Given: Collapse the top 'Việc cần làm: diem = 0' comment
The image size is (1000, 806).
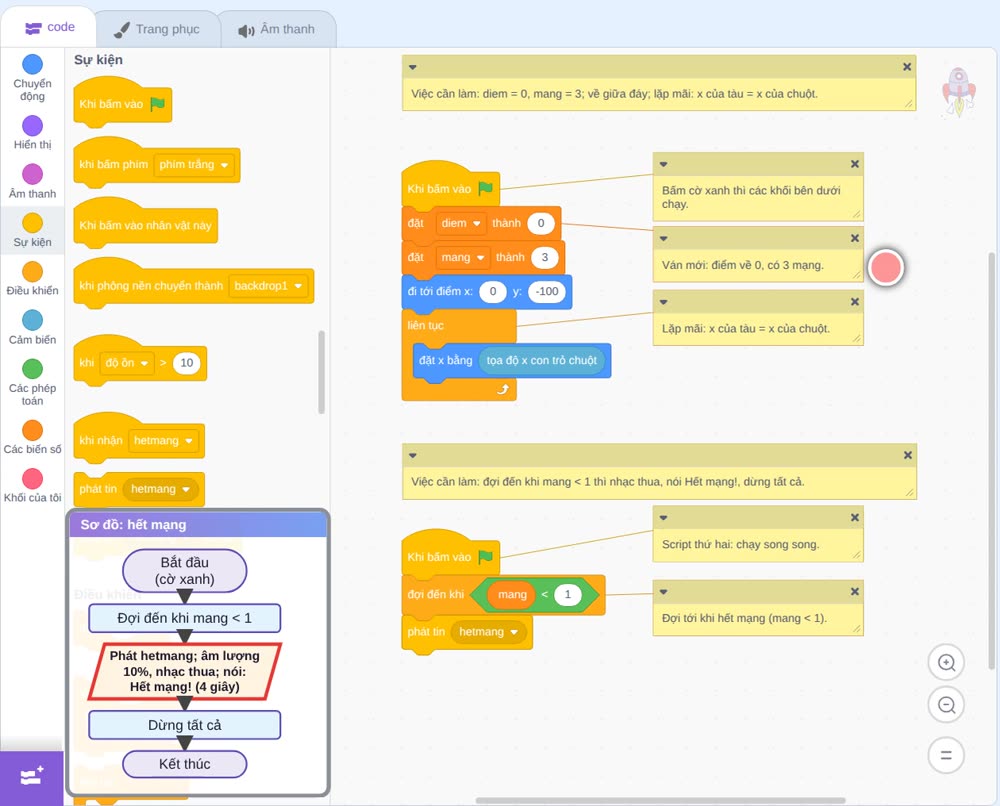Looking at the screenshot, I should tap(413, 67).
